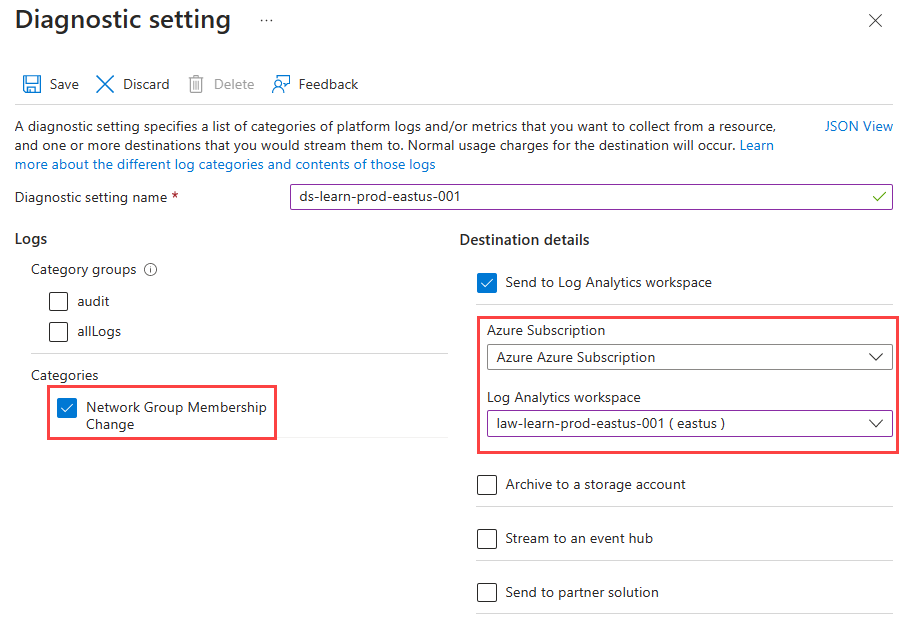Image resolution: width=905 pixels, height=632 pixels.
Task: Check the allLogs category group
Action: (58, 331)
